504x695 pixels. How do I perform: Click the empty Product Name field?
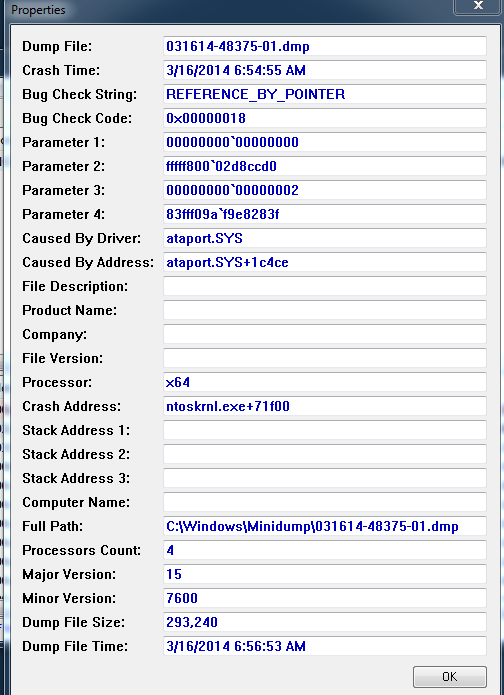(x=324, y=310)
